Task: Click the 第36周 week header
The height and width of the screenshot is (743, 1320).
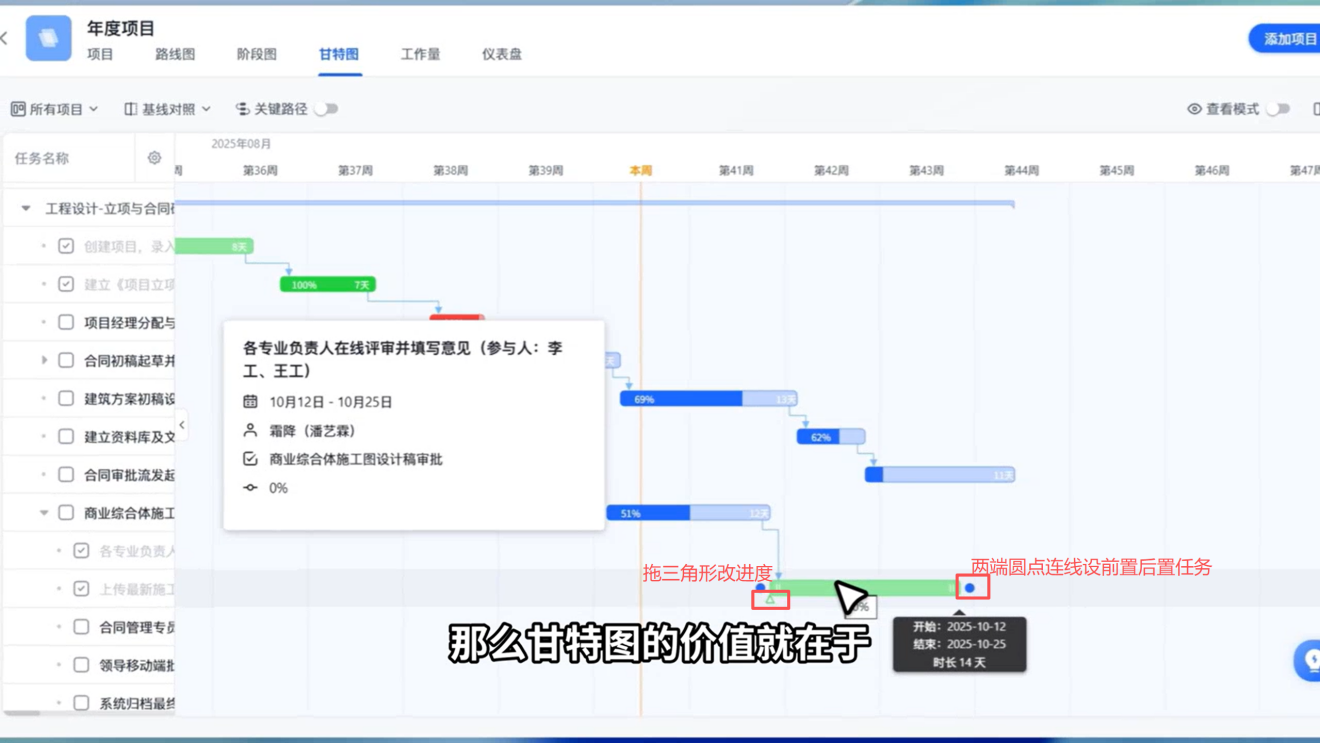Action: (260, 171)
